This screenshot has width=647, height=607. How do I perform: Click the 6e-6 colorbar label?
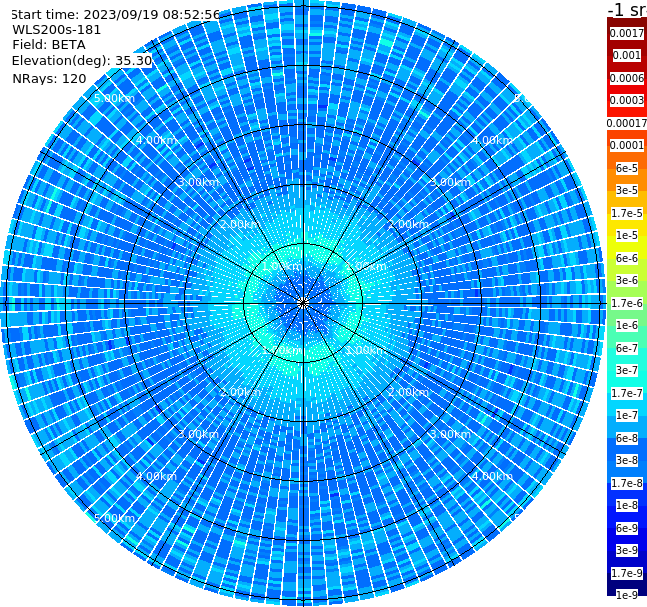(627, 258)
